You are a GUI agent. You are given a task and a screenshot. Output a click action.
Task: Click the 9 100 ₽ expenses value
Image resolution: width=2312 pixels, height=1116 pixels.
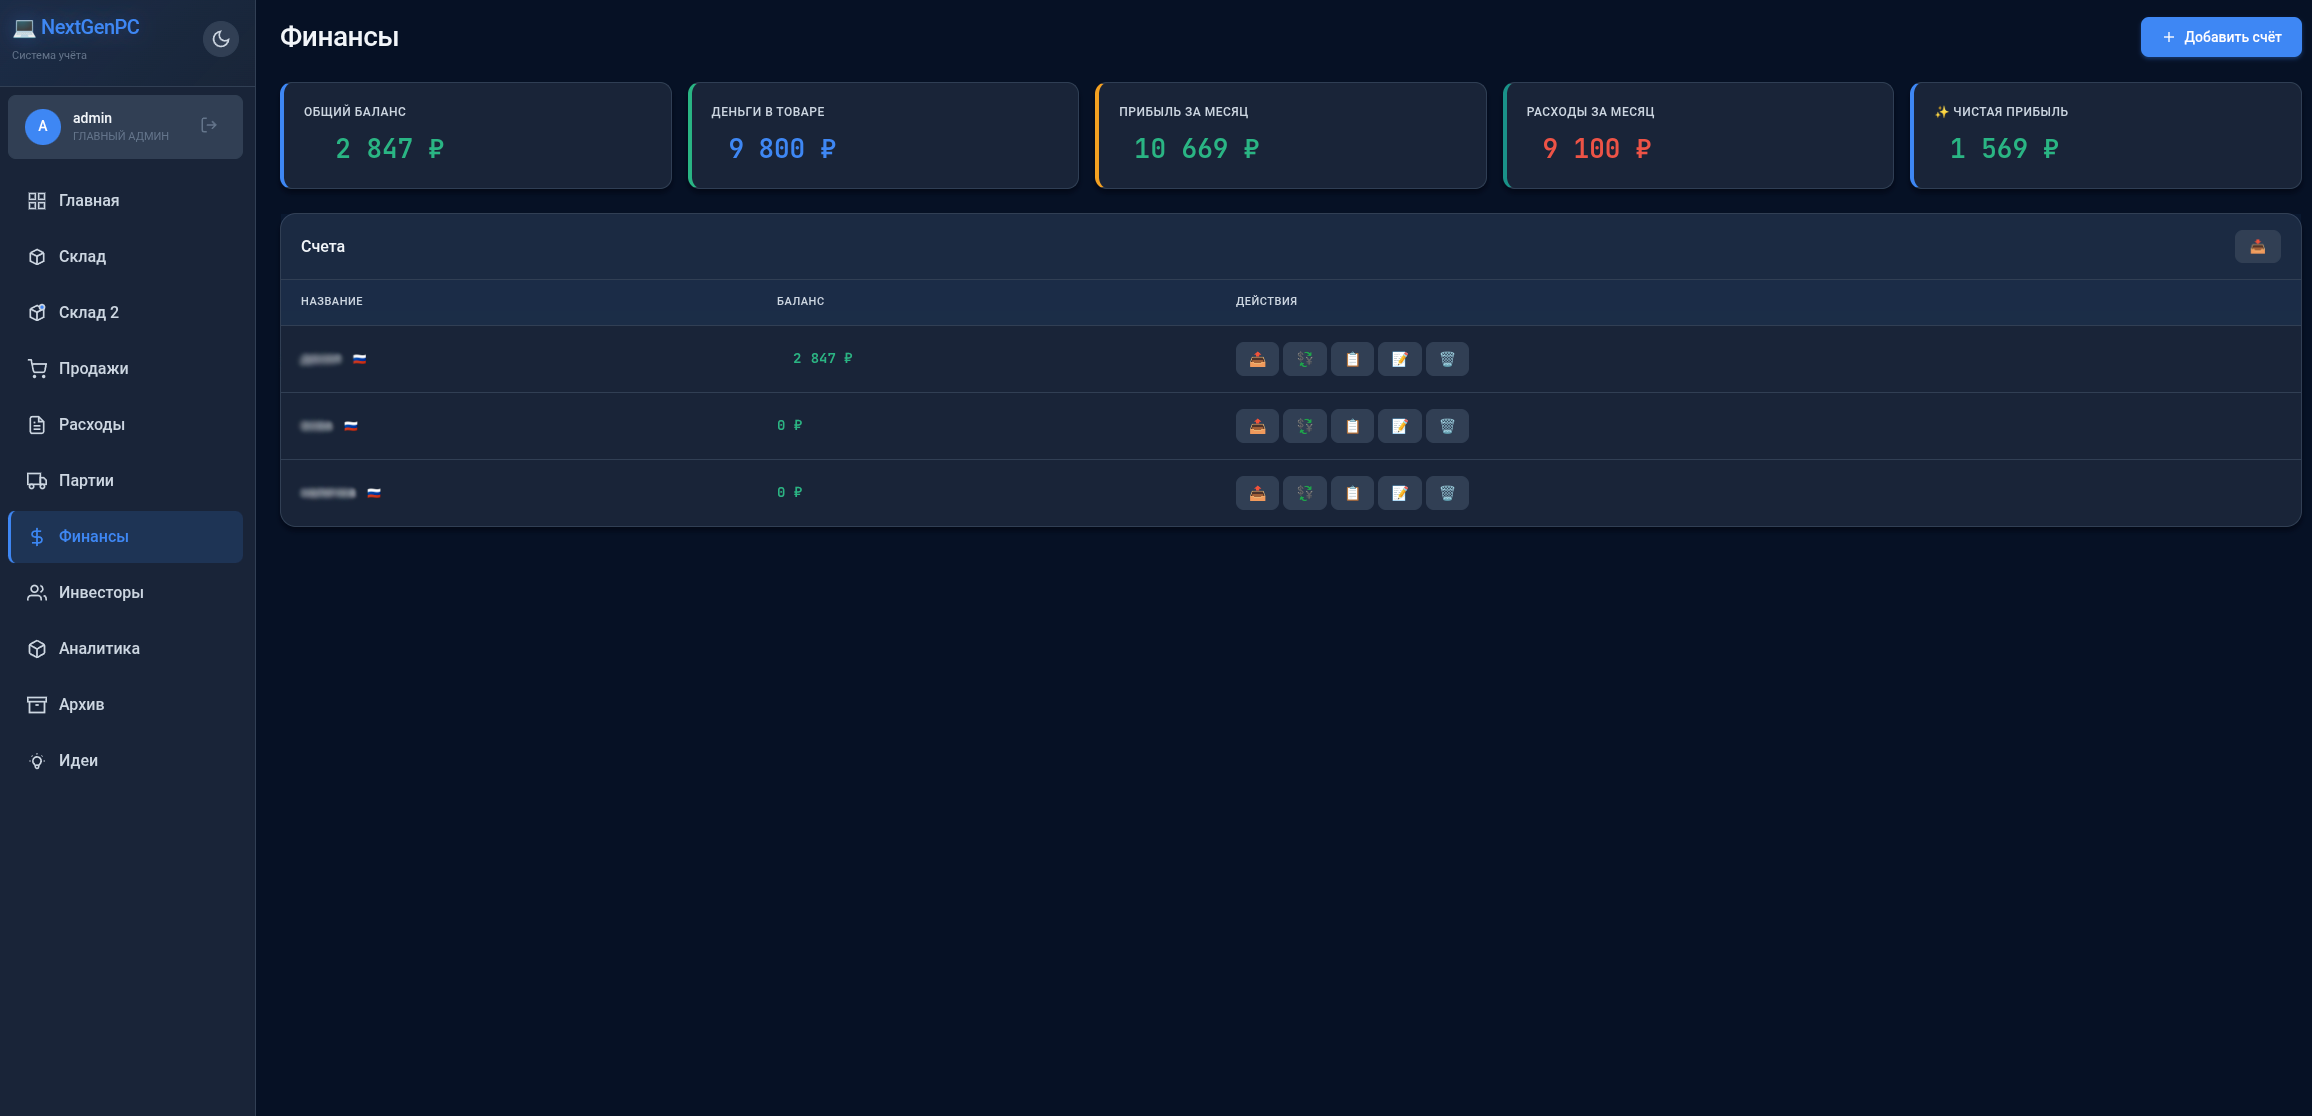(1596, 149)
